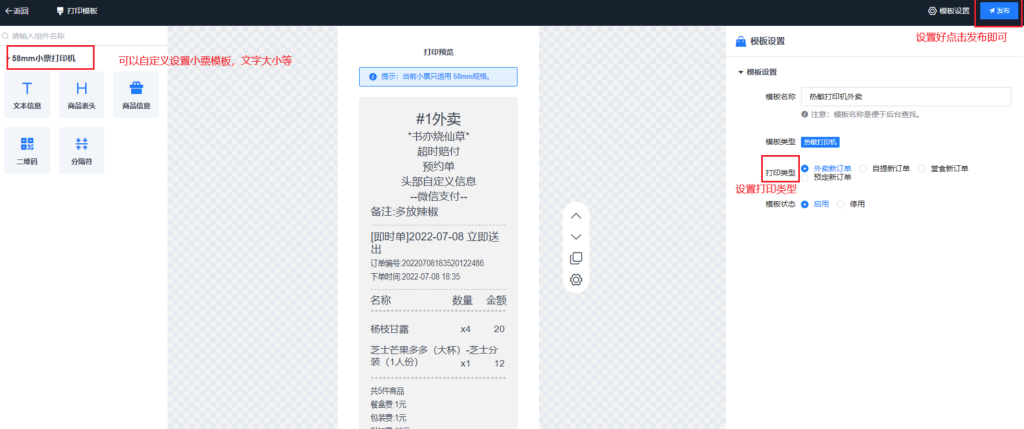The width and height of the screenshot is (1024, 429).
Task: Move component up with the up chevron
Action: click(576, 216)
